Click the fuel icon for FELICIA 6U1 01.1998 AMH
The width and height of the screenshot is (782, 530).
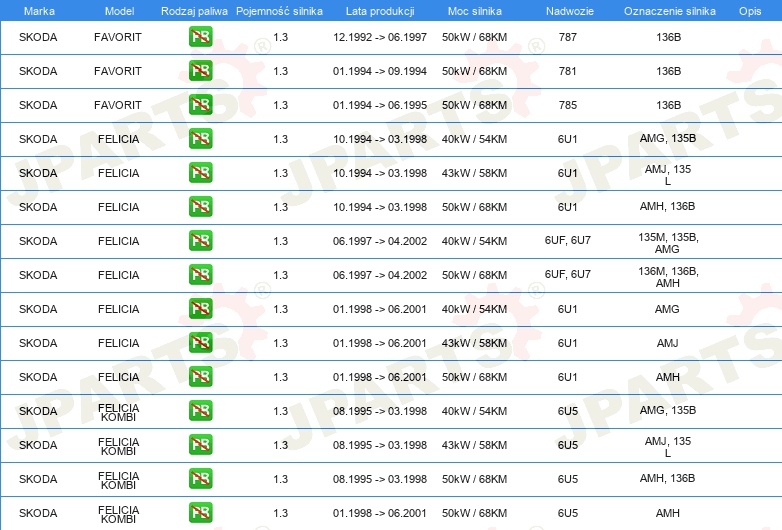coord(200,376)
